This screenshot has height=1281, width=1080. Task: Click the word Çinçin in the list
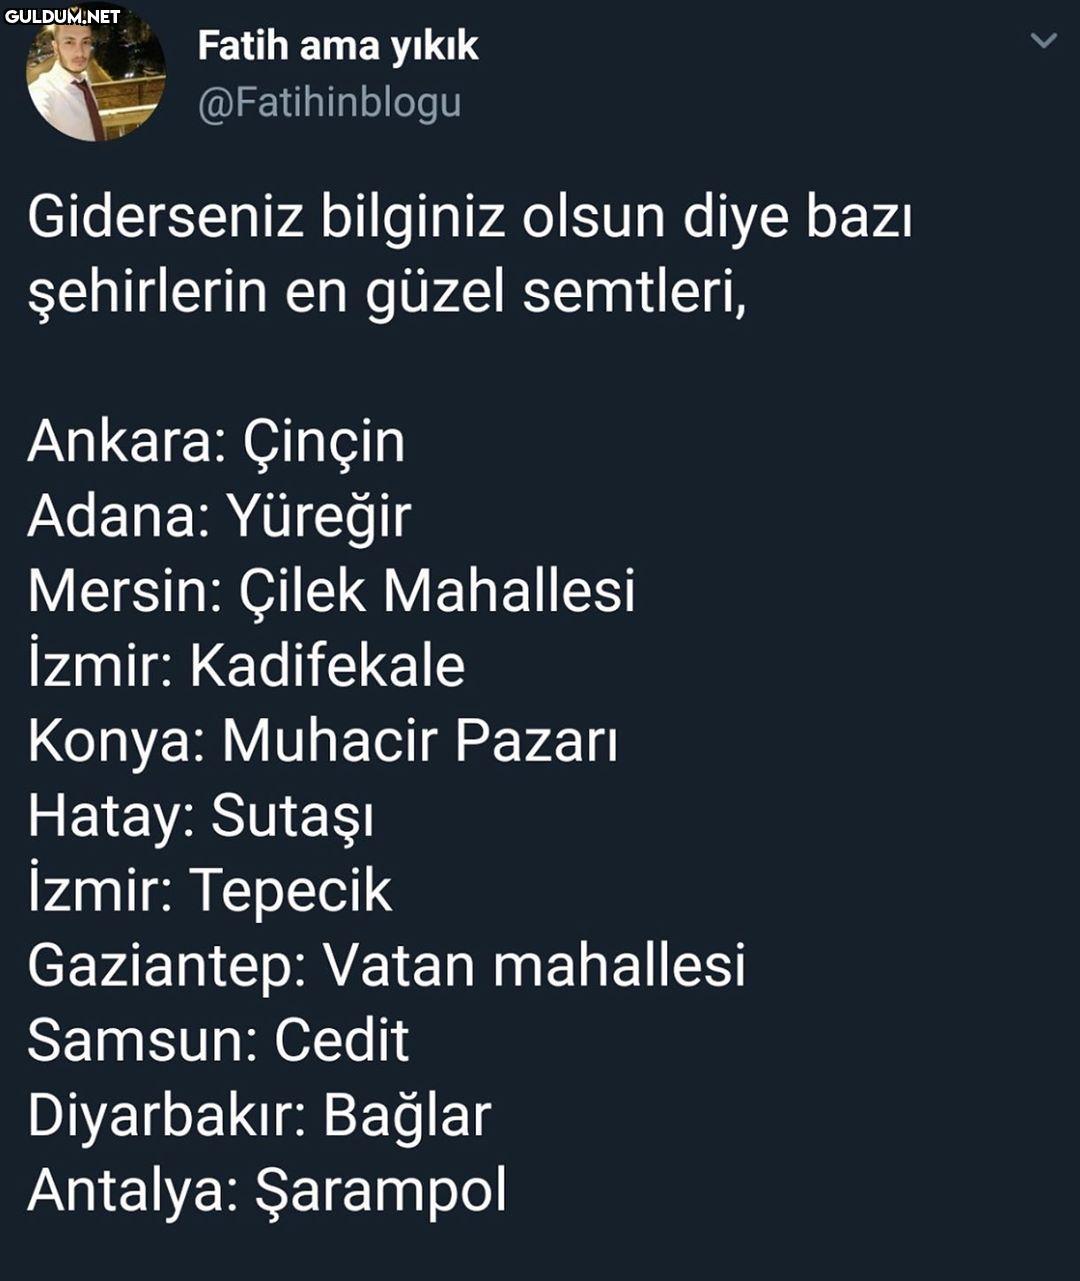click(324, 442)
